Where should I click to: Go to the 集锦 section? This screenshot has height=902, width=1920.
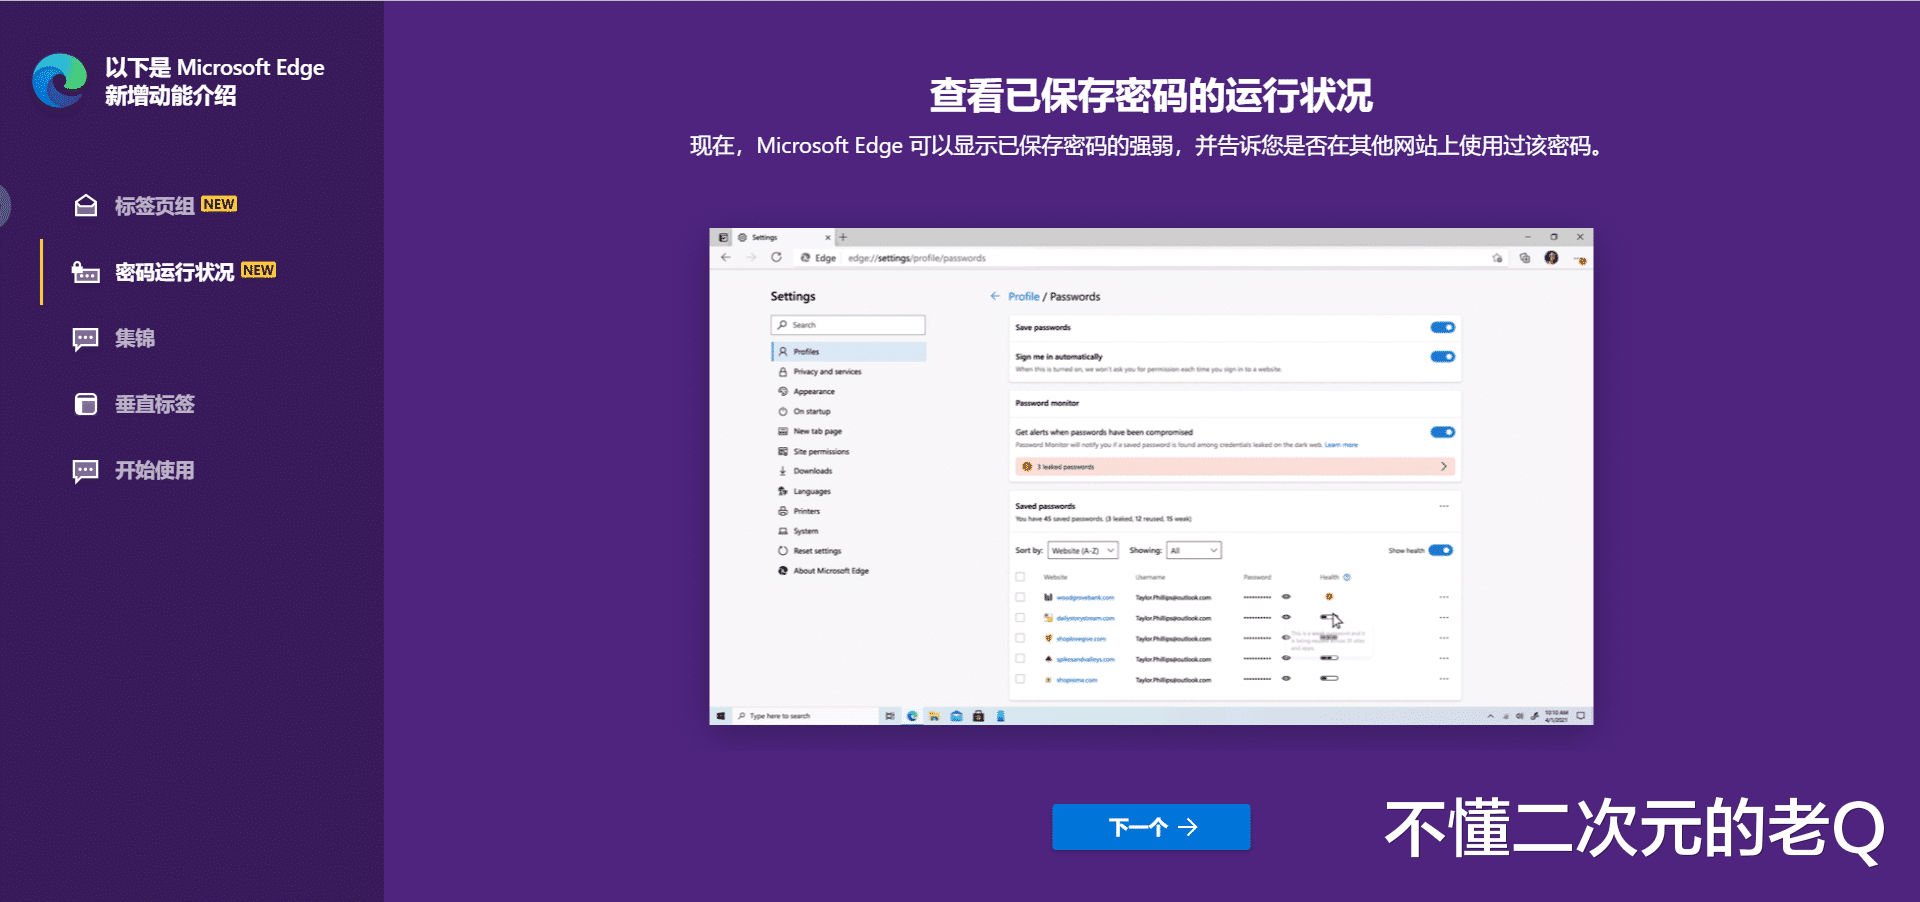(114, 339)
